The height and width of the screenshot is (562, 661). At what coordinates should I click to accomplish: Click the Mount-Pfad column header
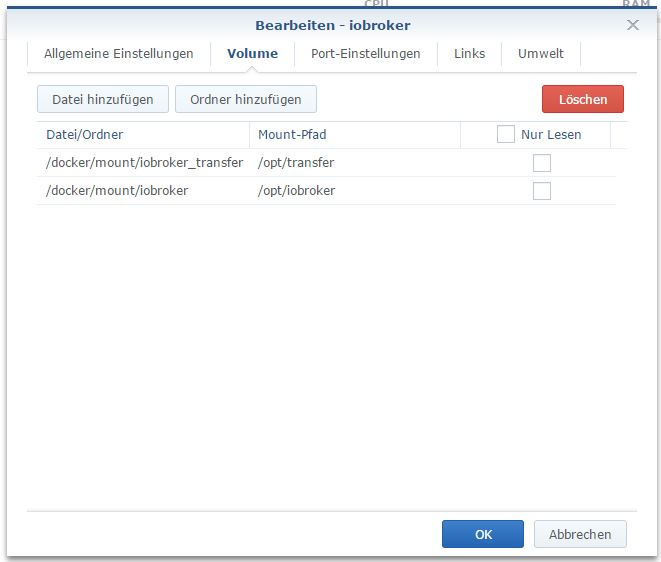355,135
